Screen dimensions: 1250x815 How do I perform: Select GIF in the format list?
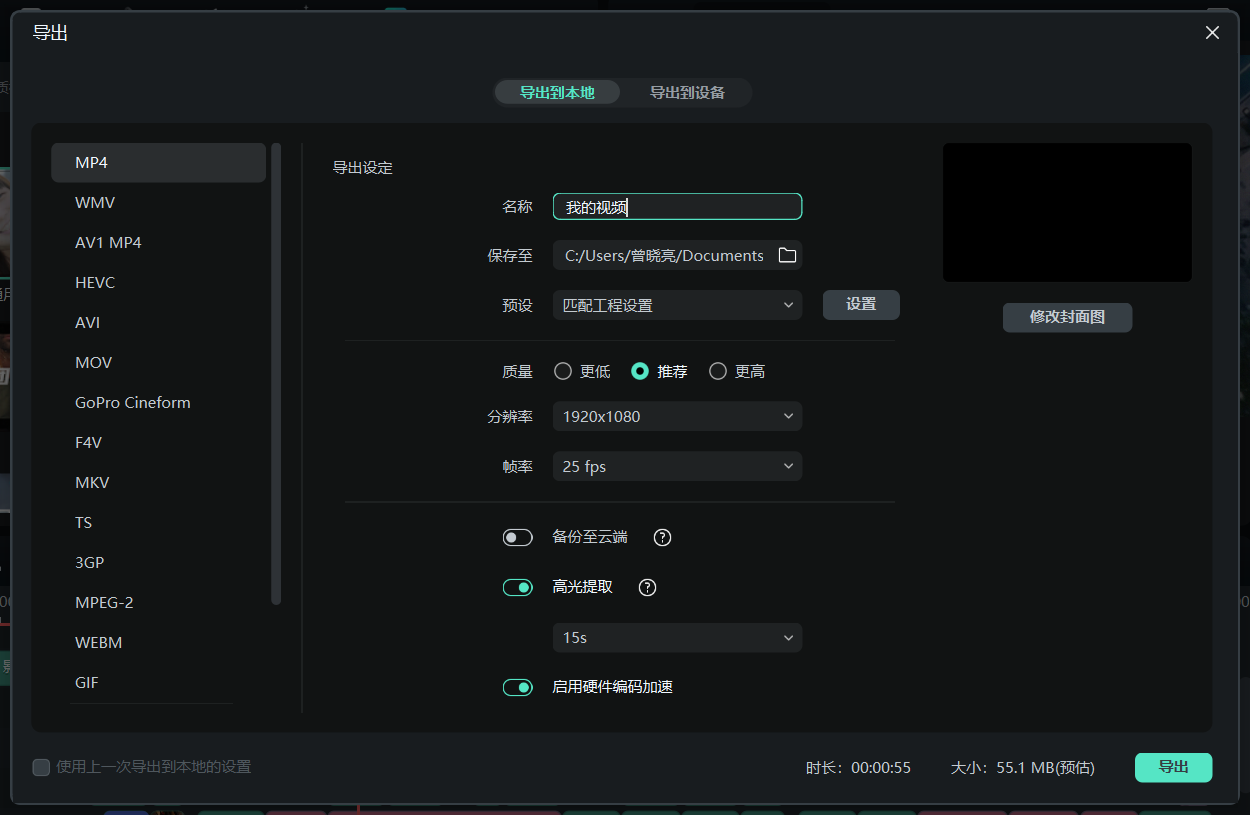pyautogui.click(x=86, y=682)
